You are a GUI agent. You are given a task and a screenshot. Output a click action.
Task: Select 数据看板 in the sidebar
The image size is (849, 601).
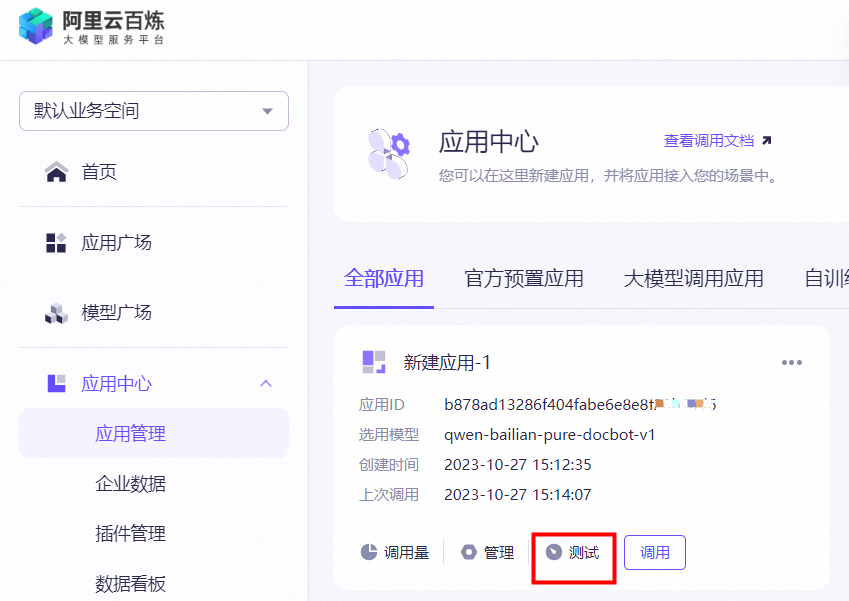pos(130,584)
